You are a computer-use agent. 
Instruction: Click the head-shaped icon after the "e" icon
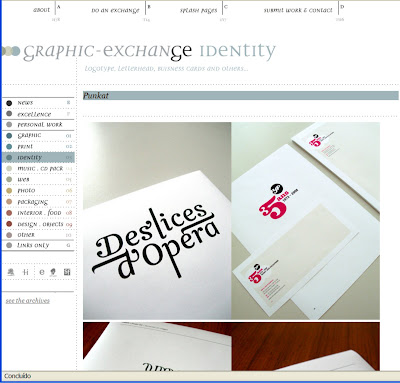tap(53, 272)
